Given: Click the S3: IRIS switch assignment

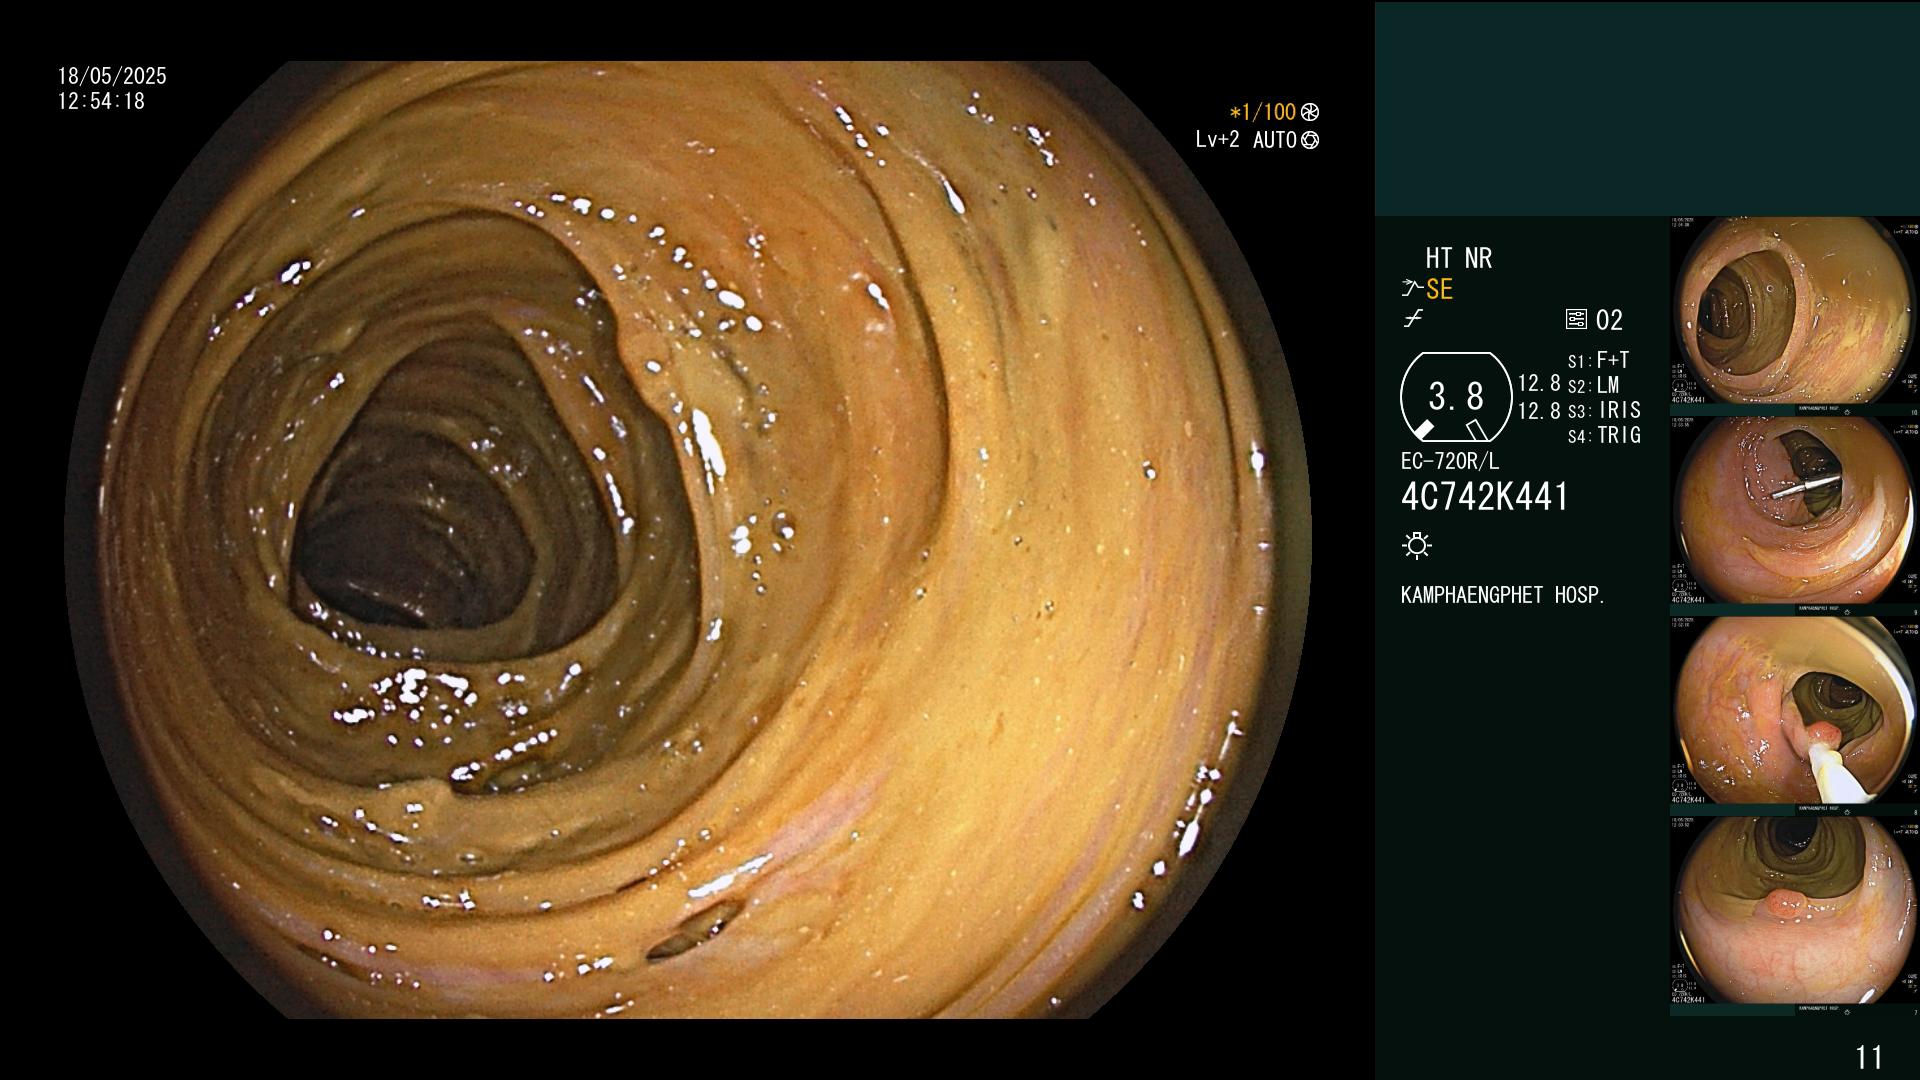Looking at the screenshot, I should 1604,410.
